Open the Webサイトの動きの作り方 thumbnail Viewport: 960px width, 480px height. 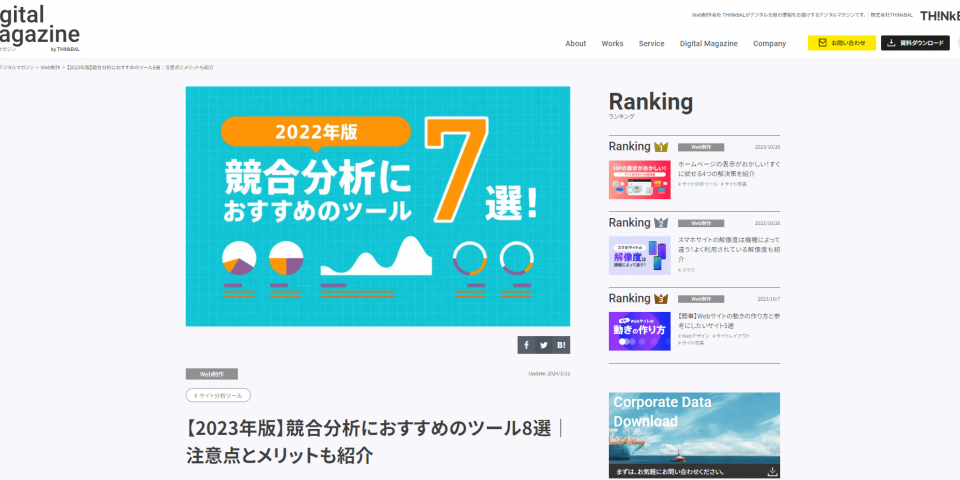tap(640, 331)
